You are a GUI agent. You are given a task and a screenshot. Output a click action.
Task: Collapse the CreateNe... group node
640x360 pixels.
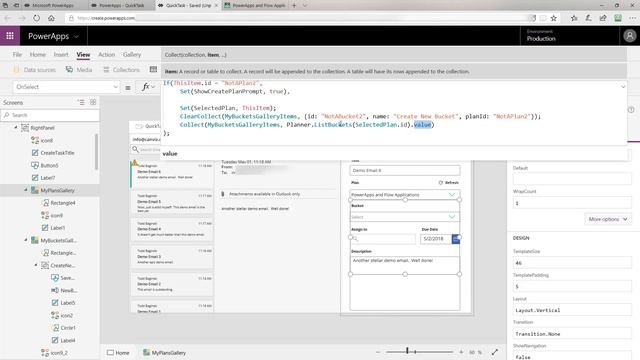[36, 265]
